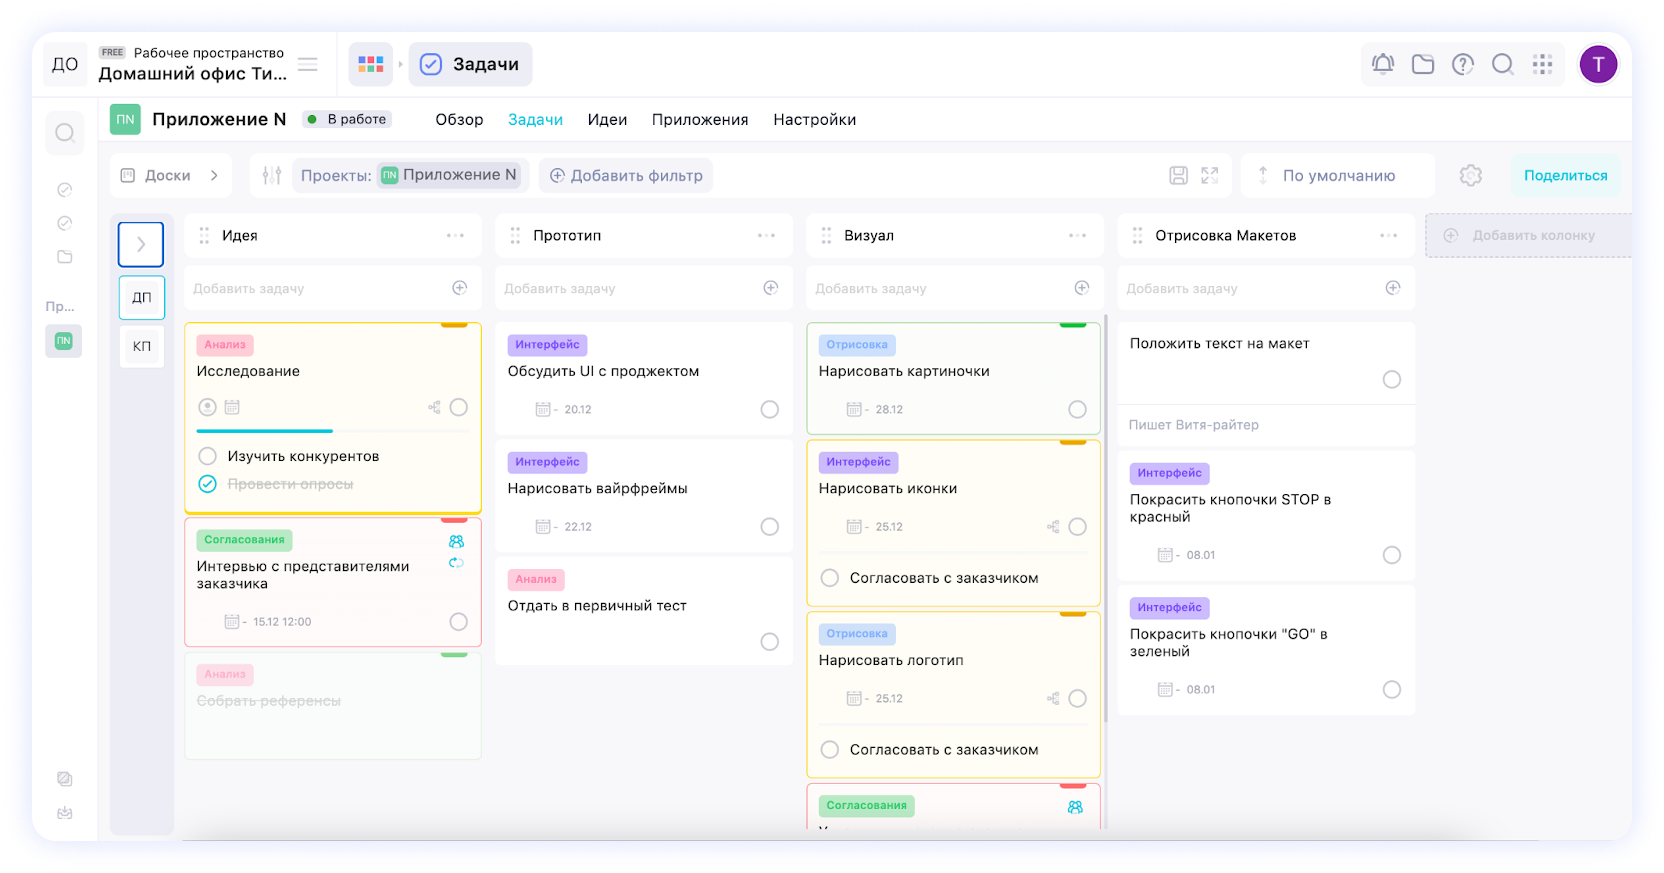Open the filter sliders icon
This screenshot has height=873, width=1664.
coord(271,176)
